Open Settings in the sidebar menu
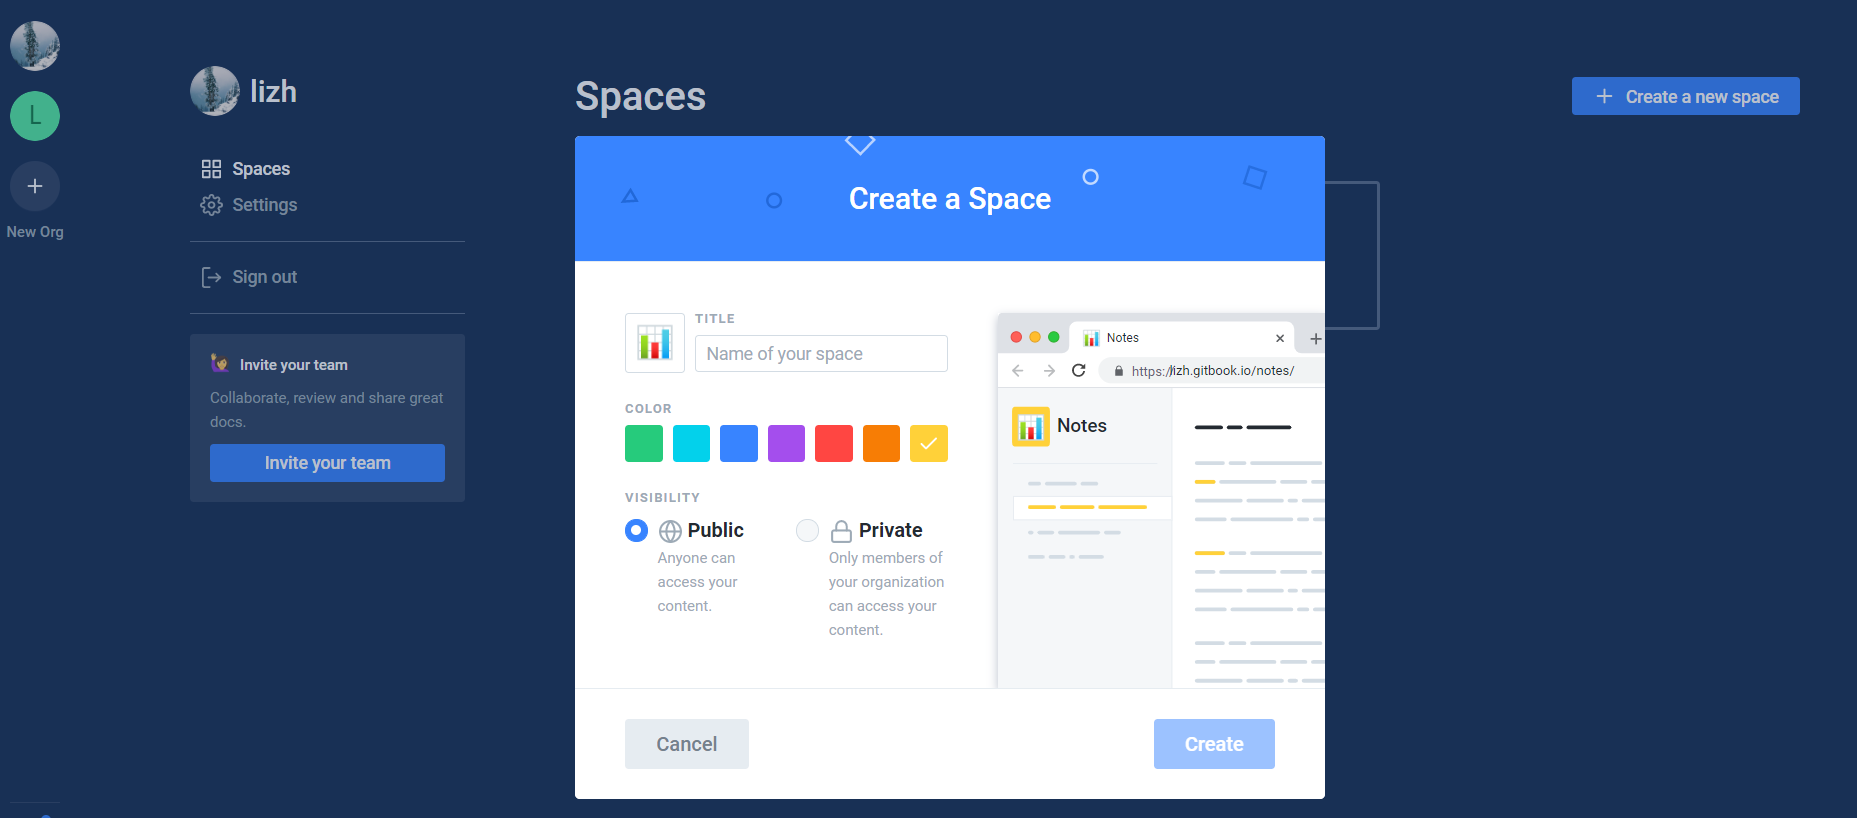This screenshot has height=818, width=1857. [264, 205]
